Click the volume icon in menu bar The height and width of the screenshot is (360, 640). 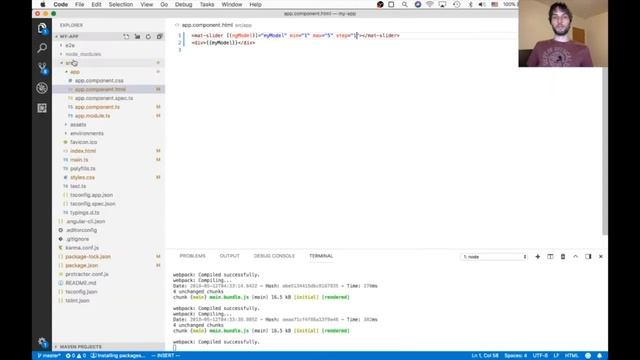click(482, 4)
